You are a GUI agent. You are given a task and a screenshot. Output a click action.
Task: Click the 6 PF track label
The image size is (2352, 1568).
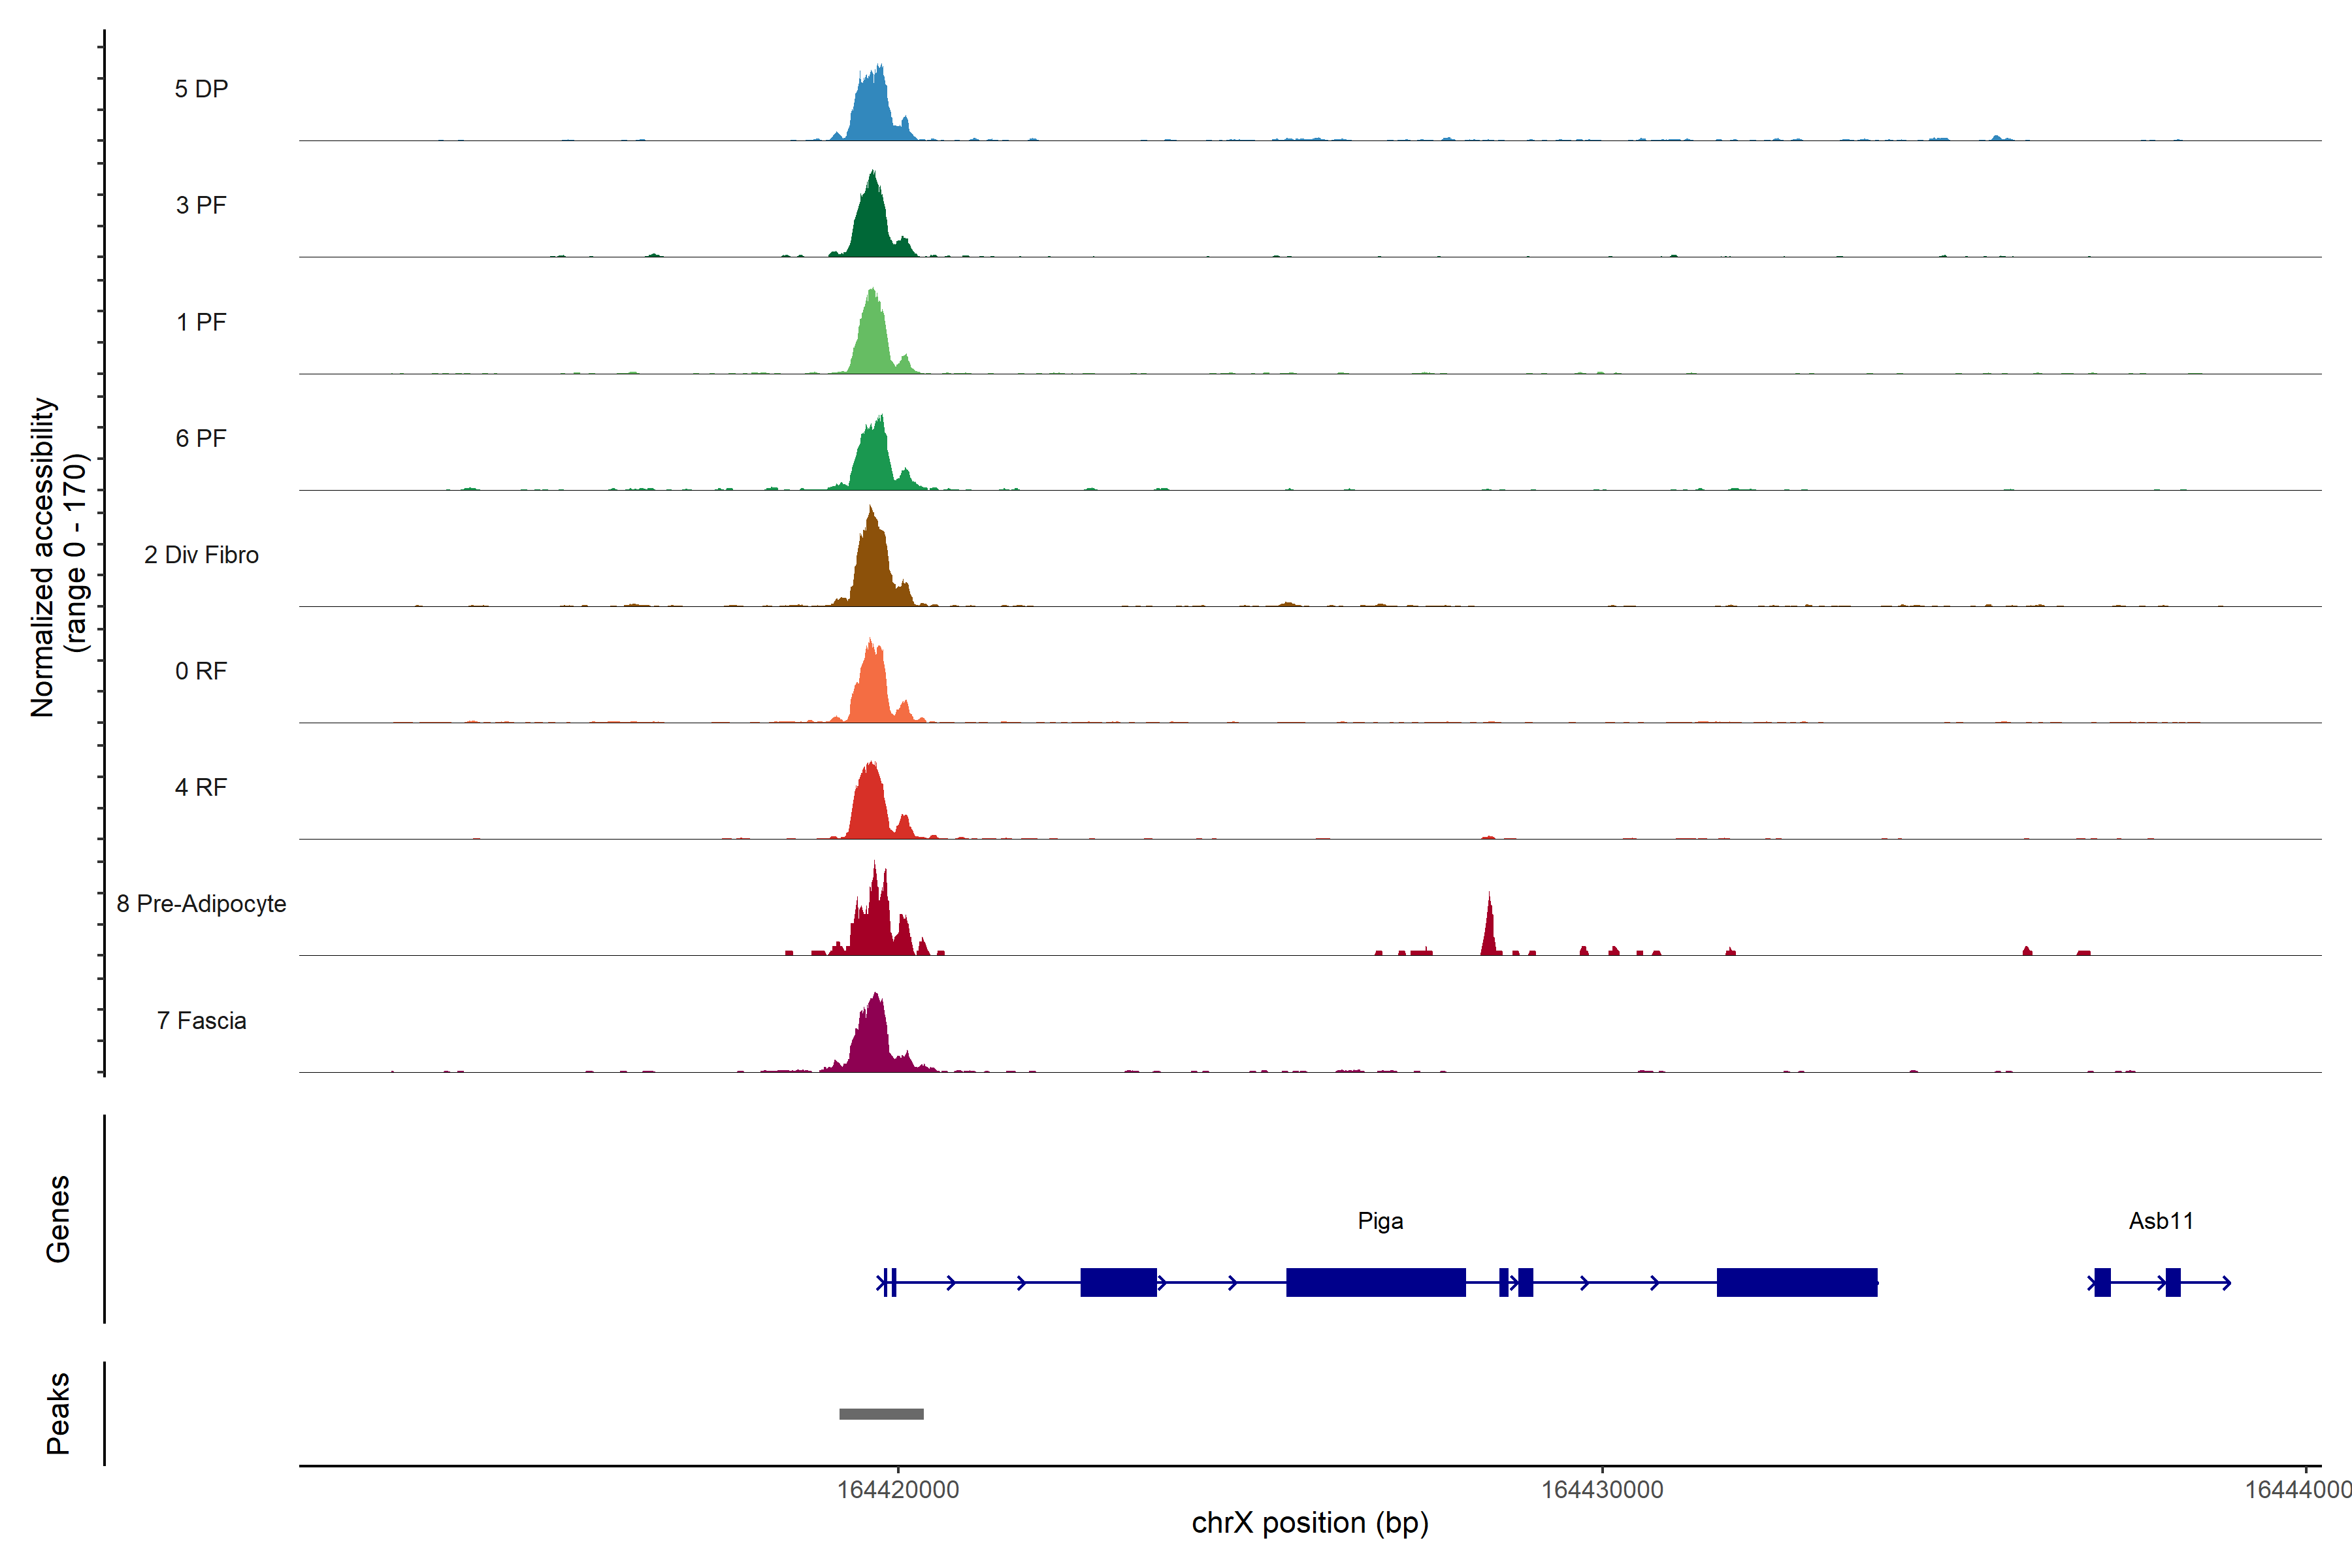[201, 438]
